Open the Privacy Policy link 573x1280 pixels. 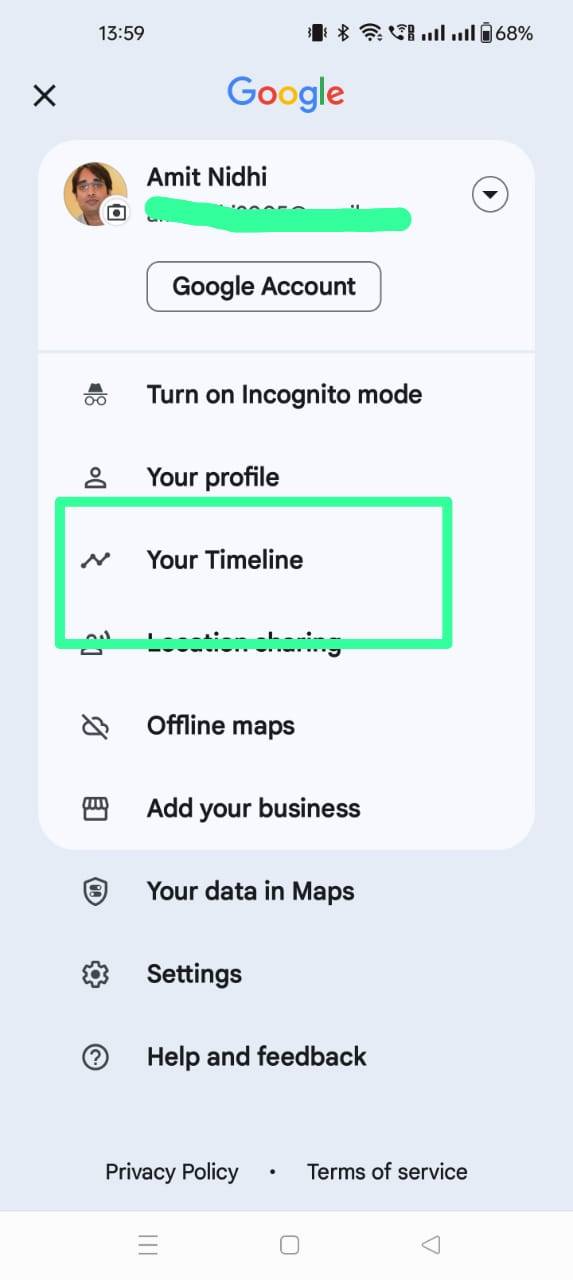click(x=172, y=1171)
